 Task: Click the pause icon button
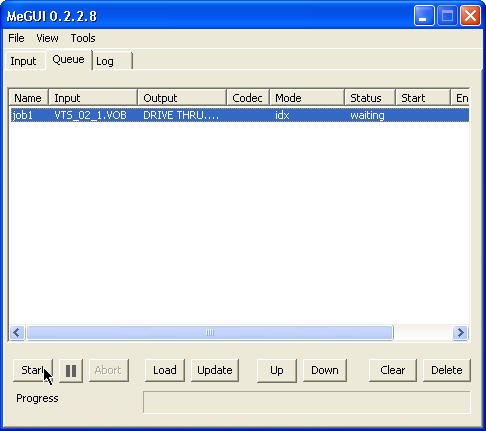tap(71, 370)
